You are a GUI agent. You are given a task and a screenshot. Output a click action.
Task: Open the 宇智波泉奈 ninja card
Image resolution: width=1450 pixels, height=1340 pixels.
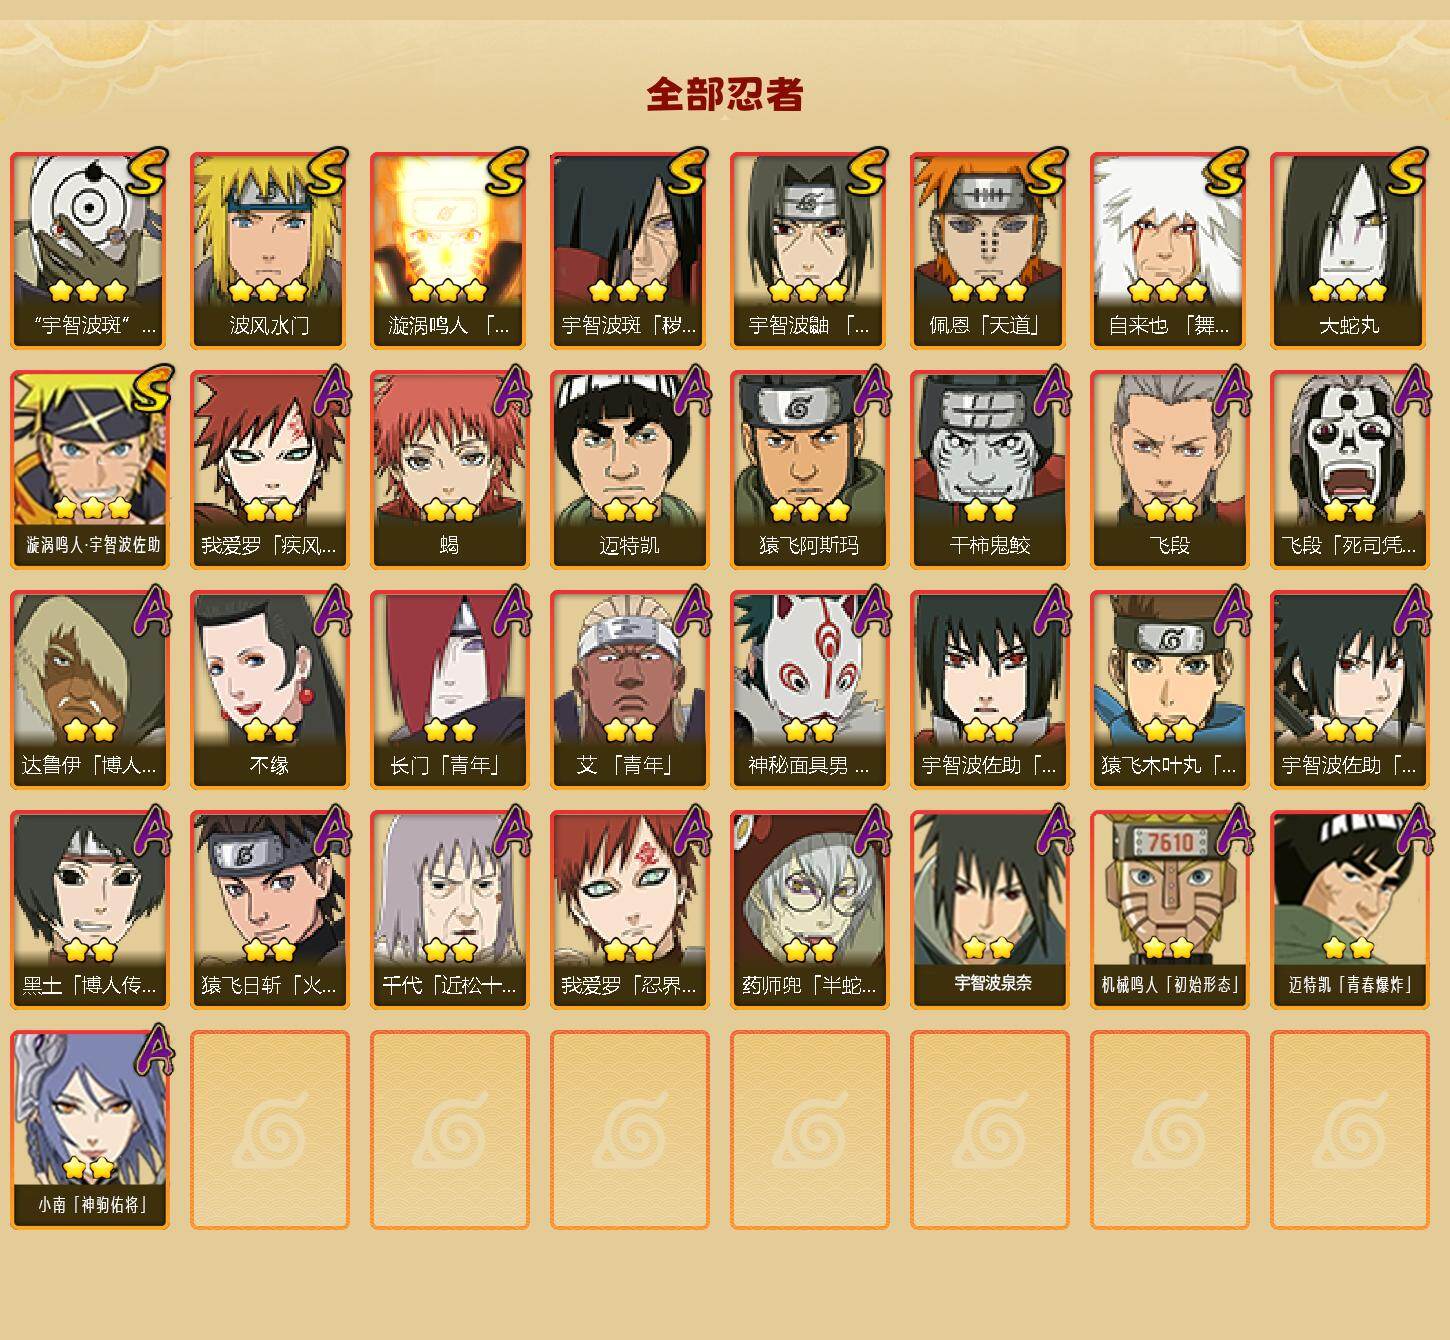tap(989, 910)
